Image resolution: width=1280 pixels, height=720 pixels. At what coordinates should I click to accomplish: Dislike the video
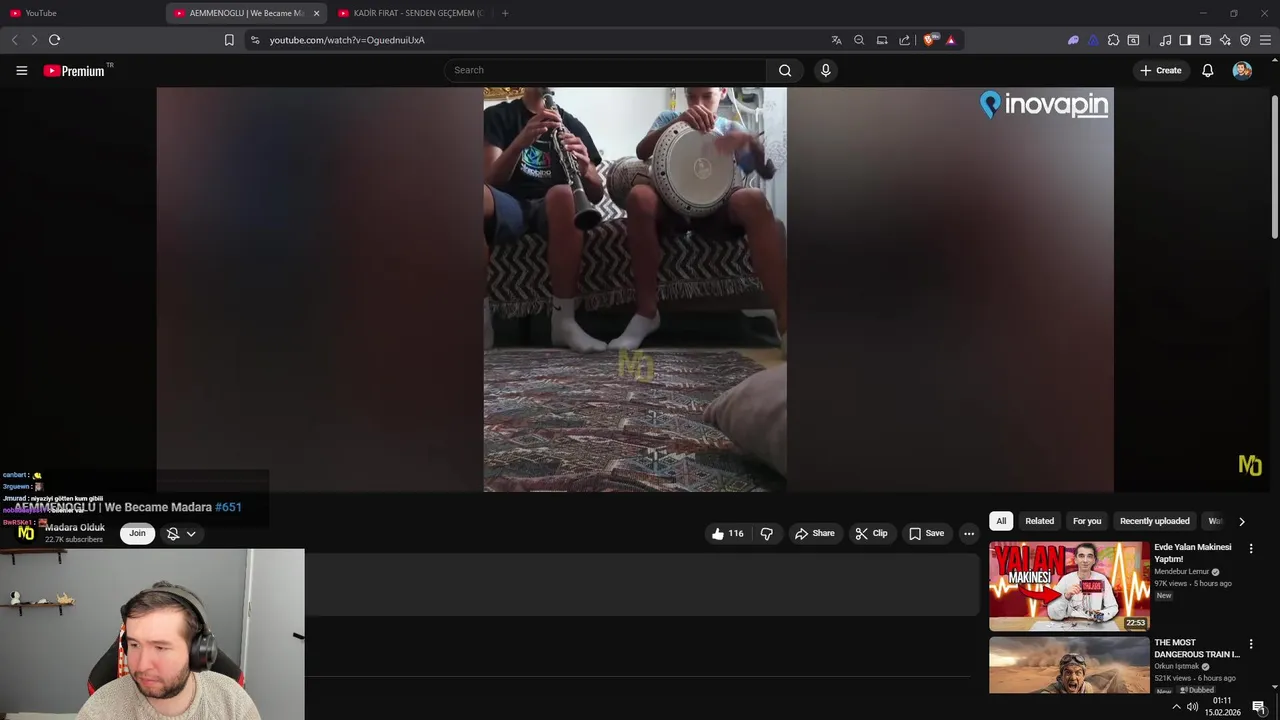point(767,533)
